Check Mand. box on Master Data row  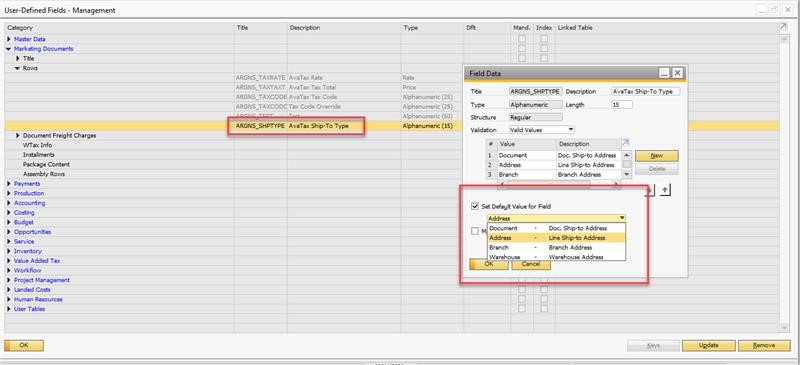tap(521, 39)
